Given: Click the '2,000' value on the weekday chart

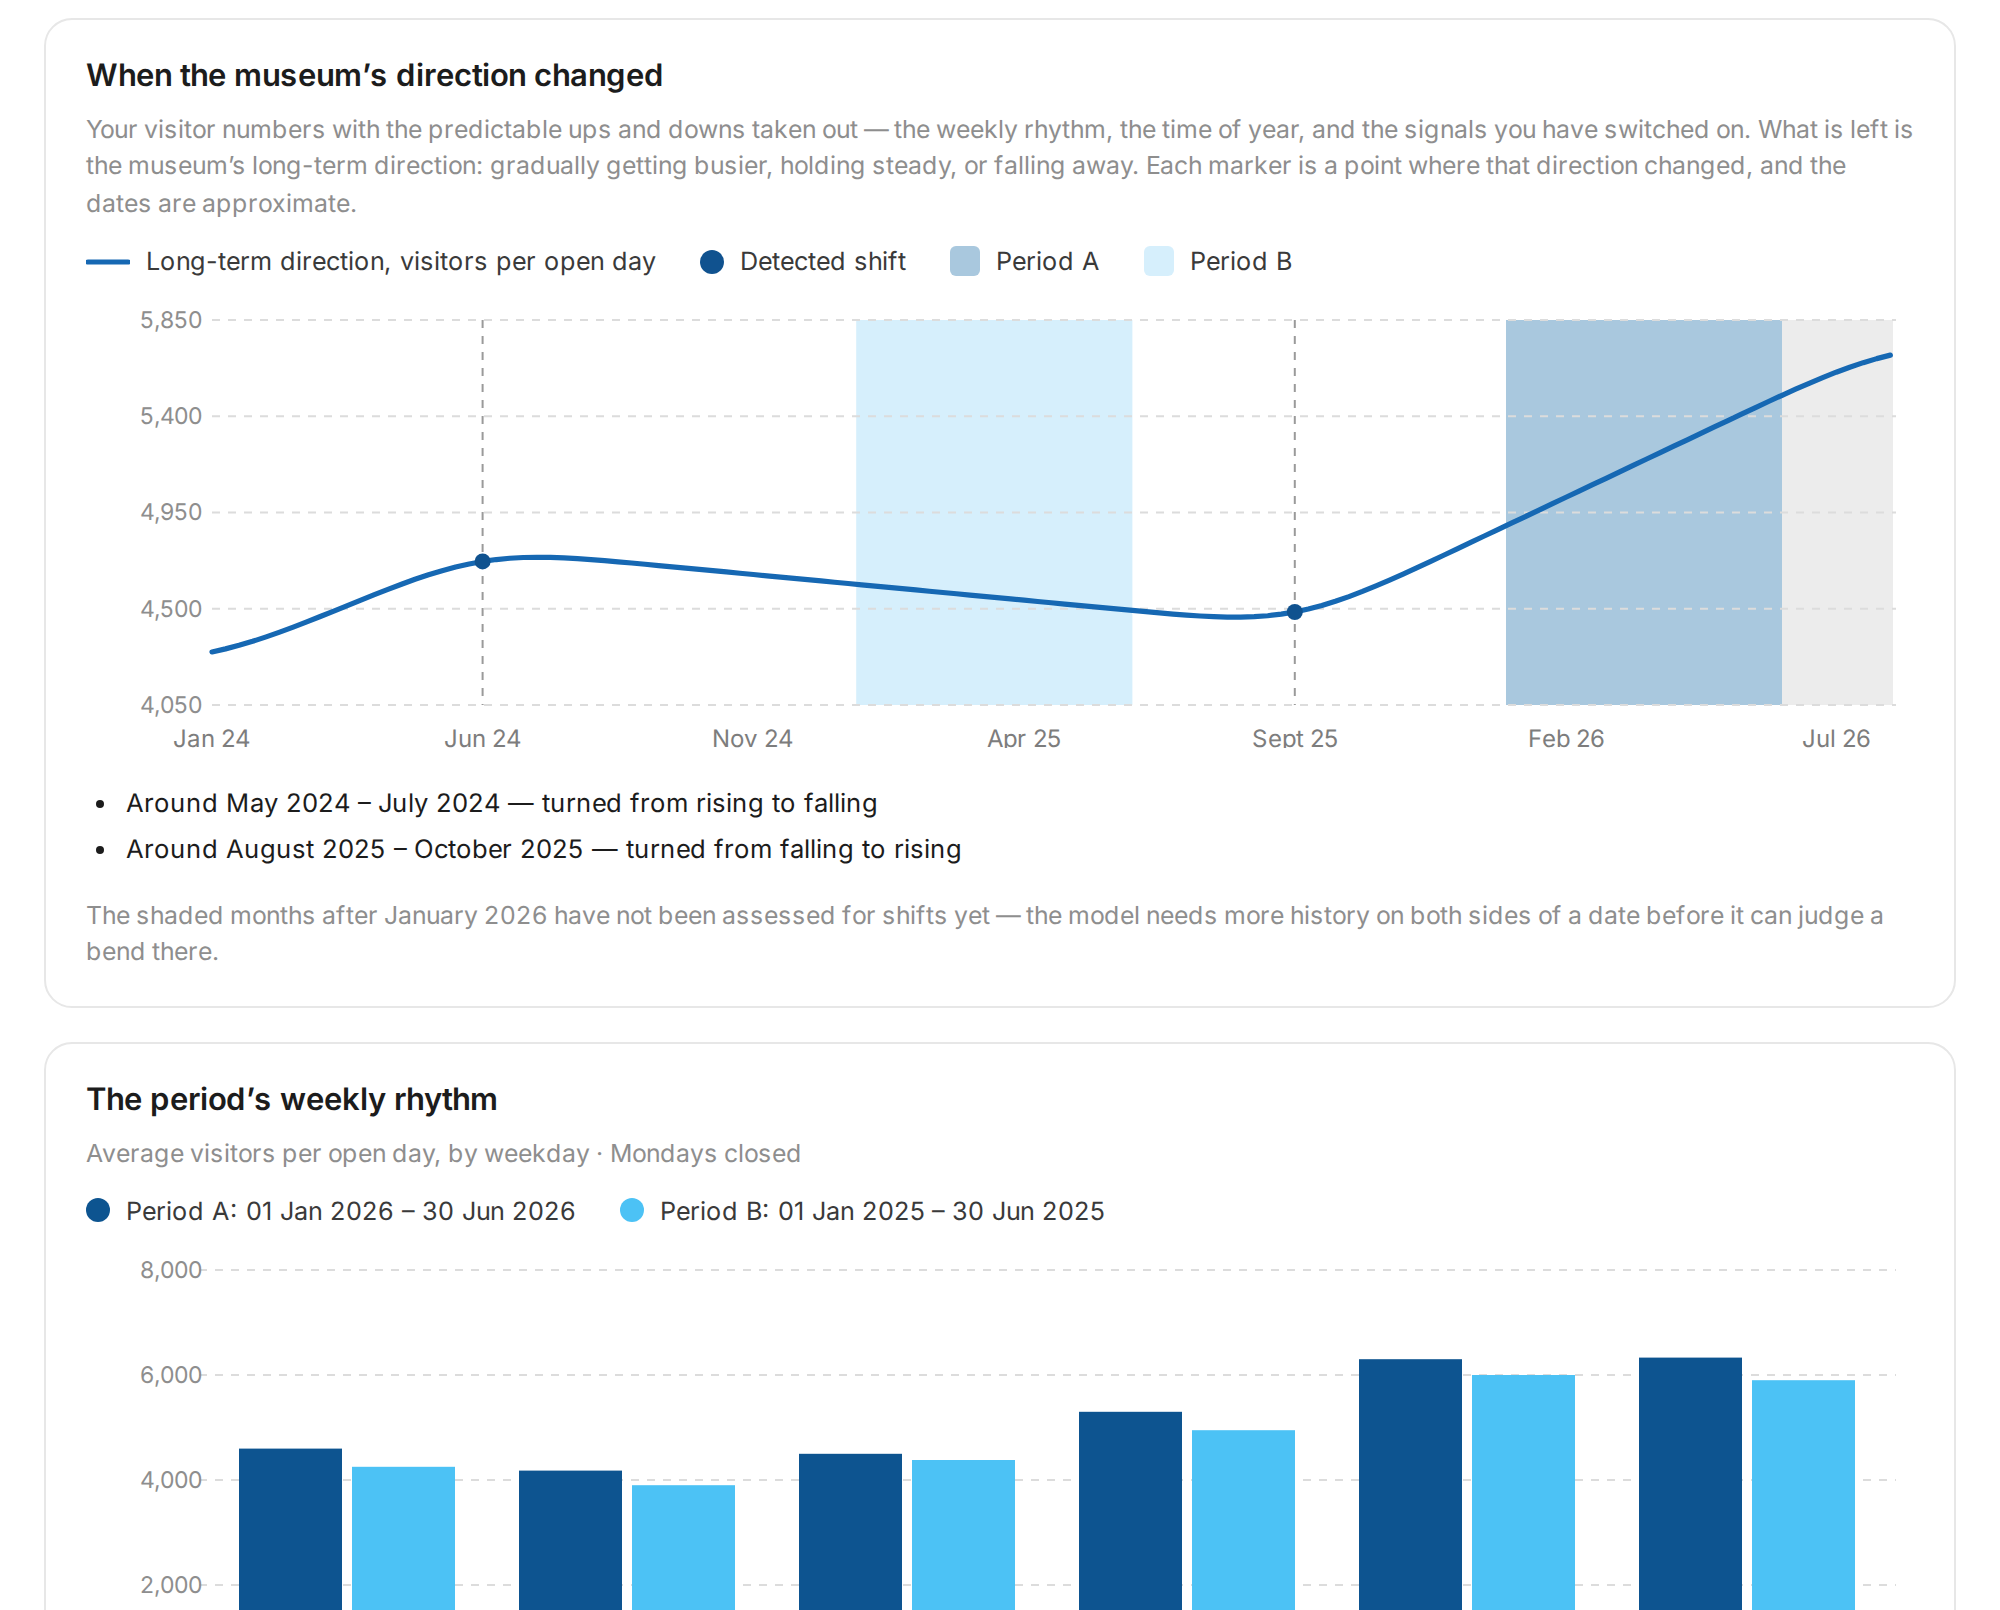Looking at the screenshot, I should [x=171, y=1585].
